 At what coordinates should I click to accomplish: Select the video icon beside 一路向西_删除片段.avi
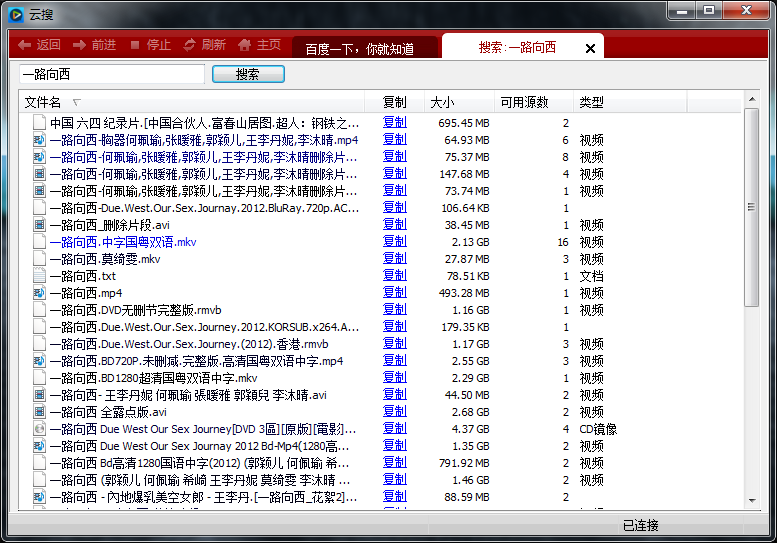pyautogui.click(x=39, y=225)
